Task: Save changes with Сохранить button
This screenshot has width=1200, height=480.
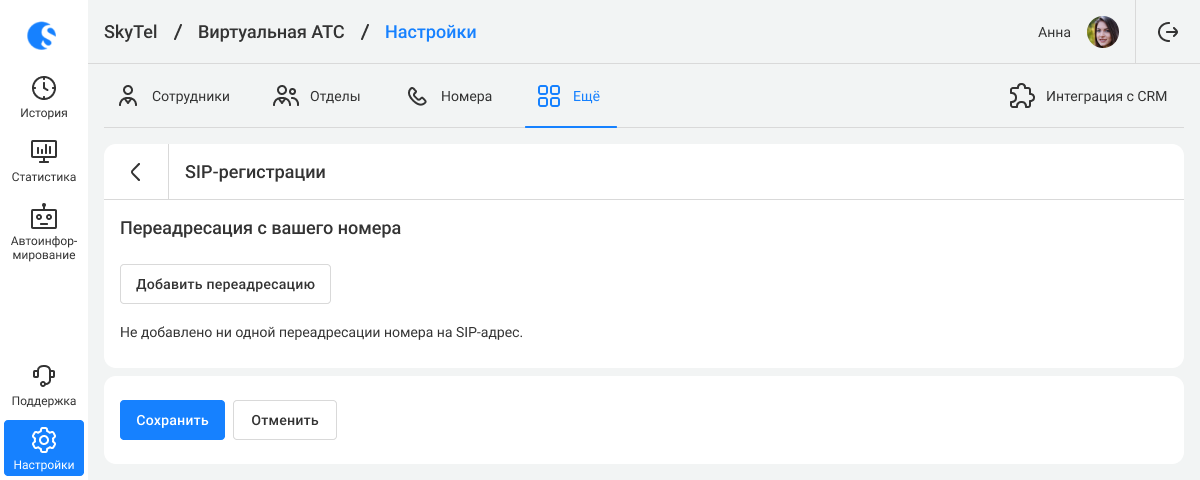Action: (x=172, y=420)
